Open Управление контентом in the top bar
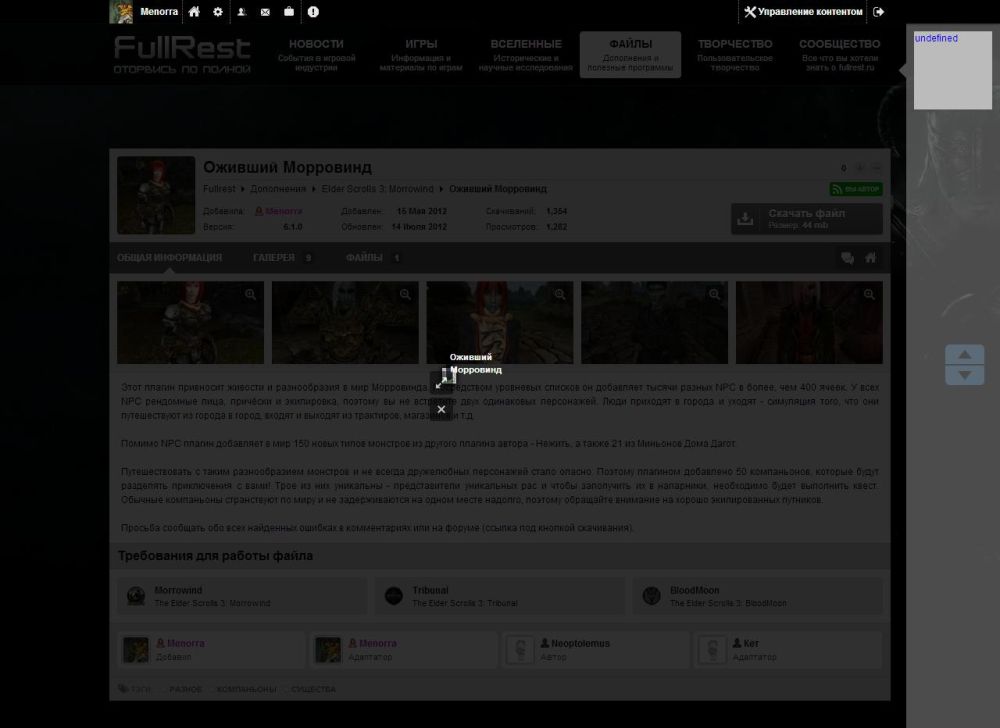1000x728 pixels. 804,11
